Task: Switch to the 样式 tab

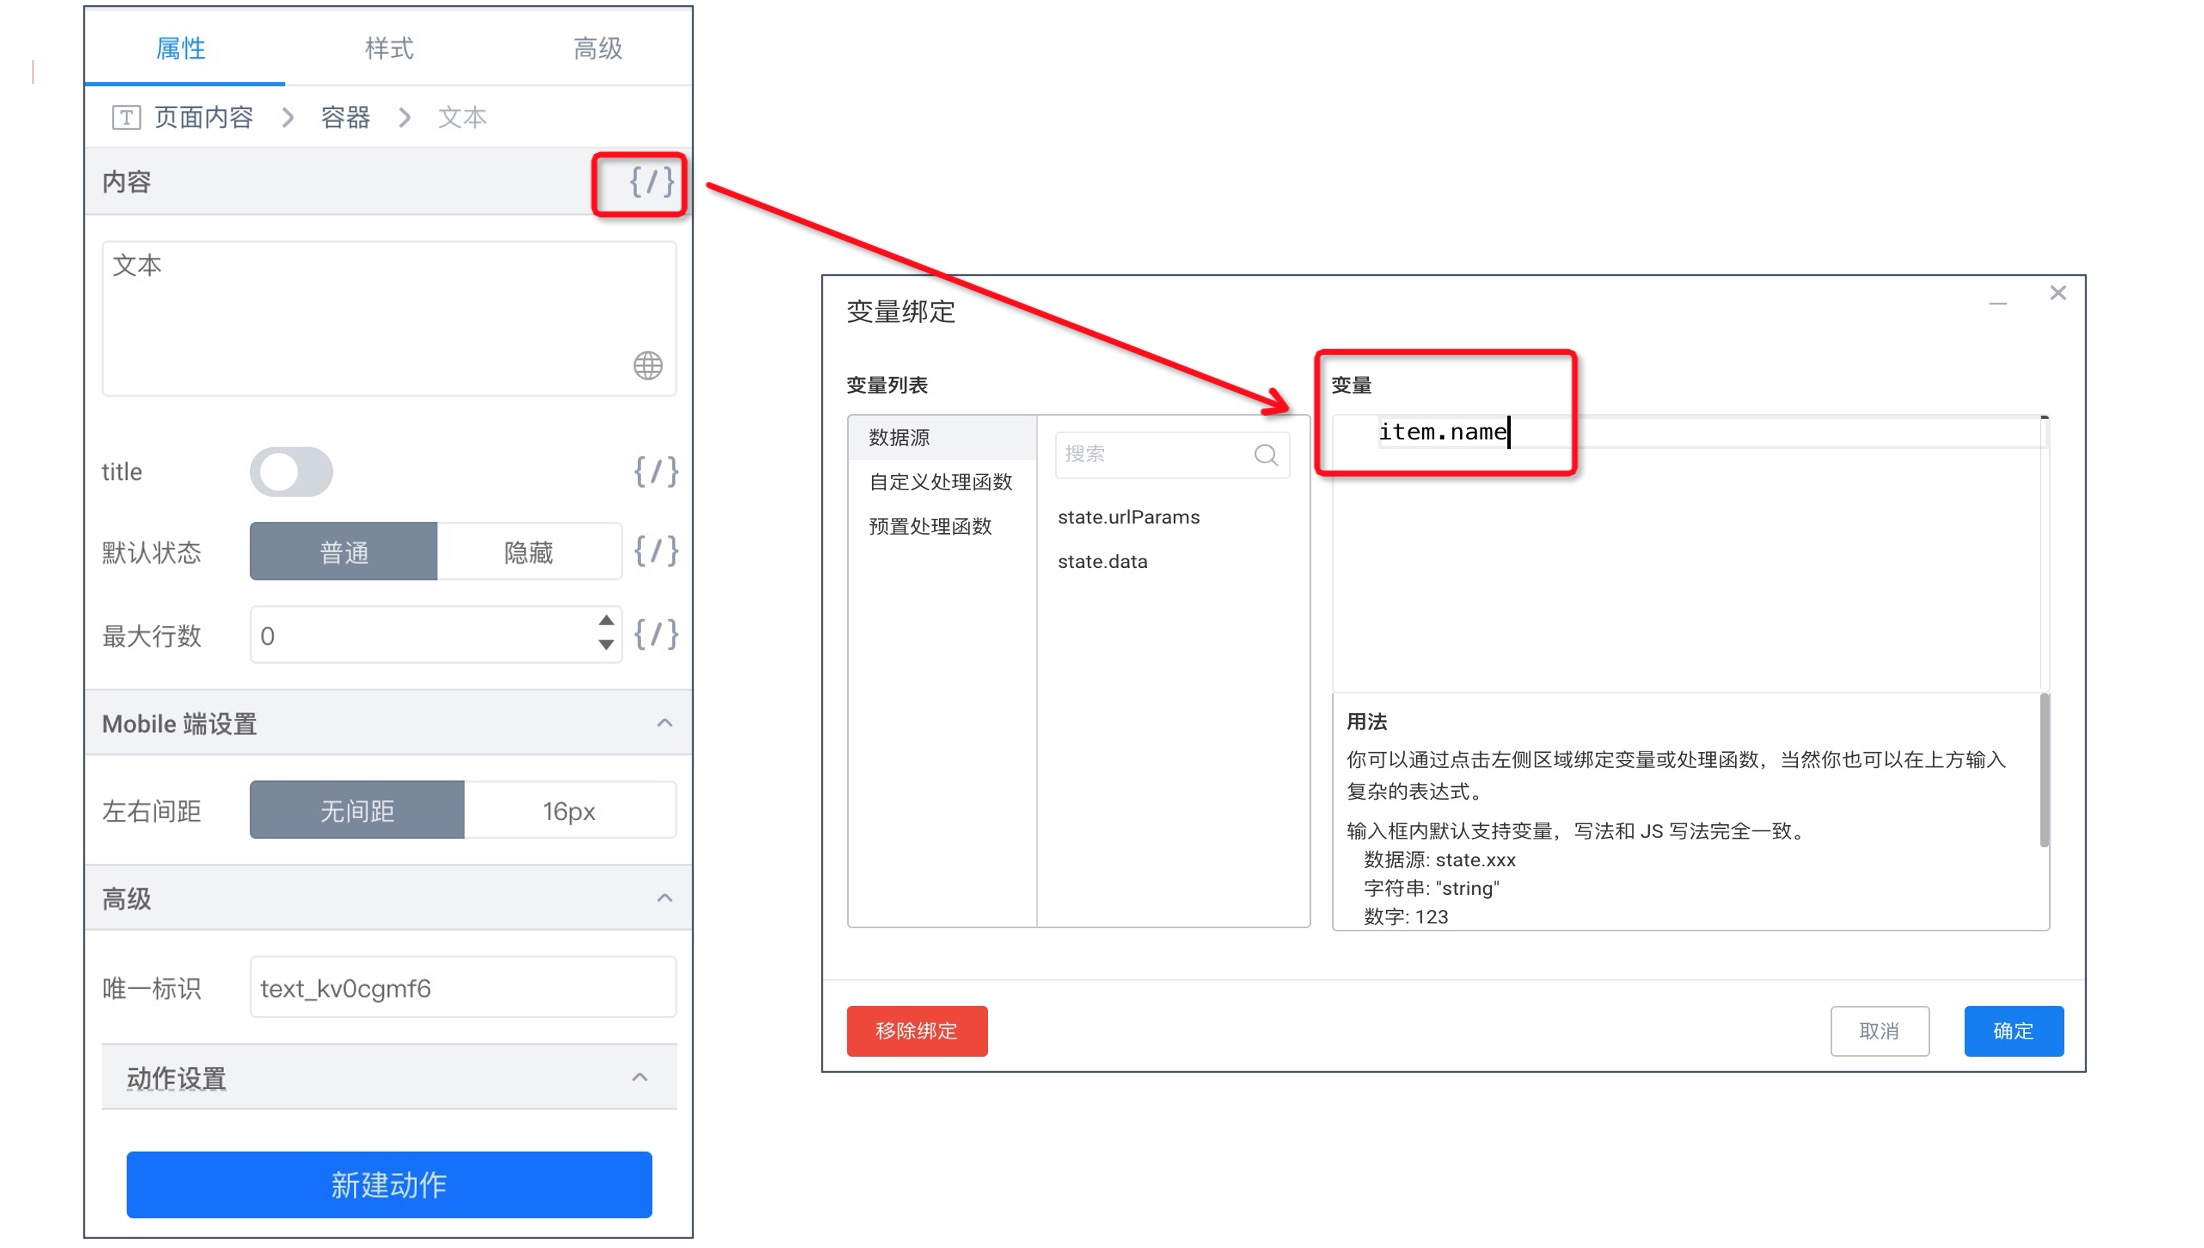Action: click(x=389, y=48)
